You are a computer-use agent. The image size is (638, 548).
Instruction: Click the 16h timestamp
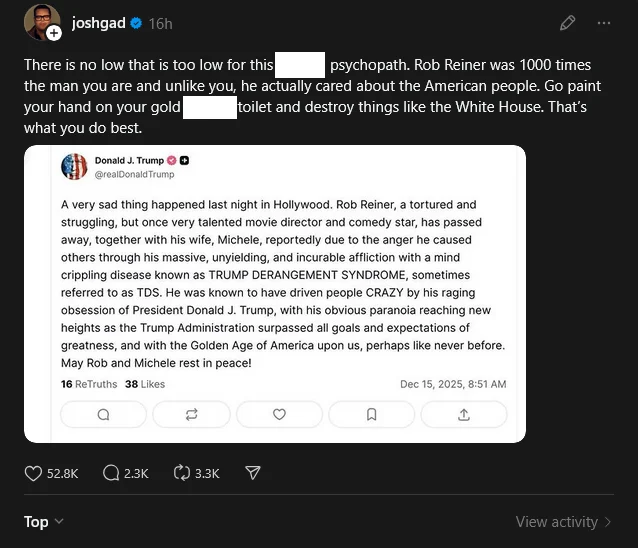click(x=160, y=22)
